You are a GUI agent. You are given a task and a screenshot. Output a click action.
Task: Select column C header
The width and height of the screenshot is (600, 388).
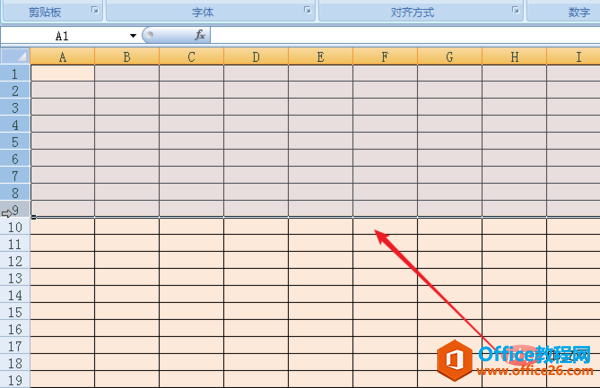192,57
